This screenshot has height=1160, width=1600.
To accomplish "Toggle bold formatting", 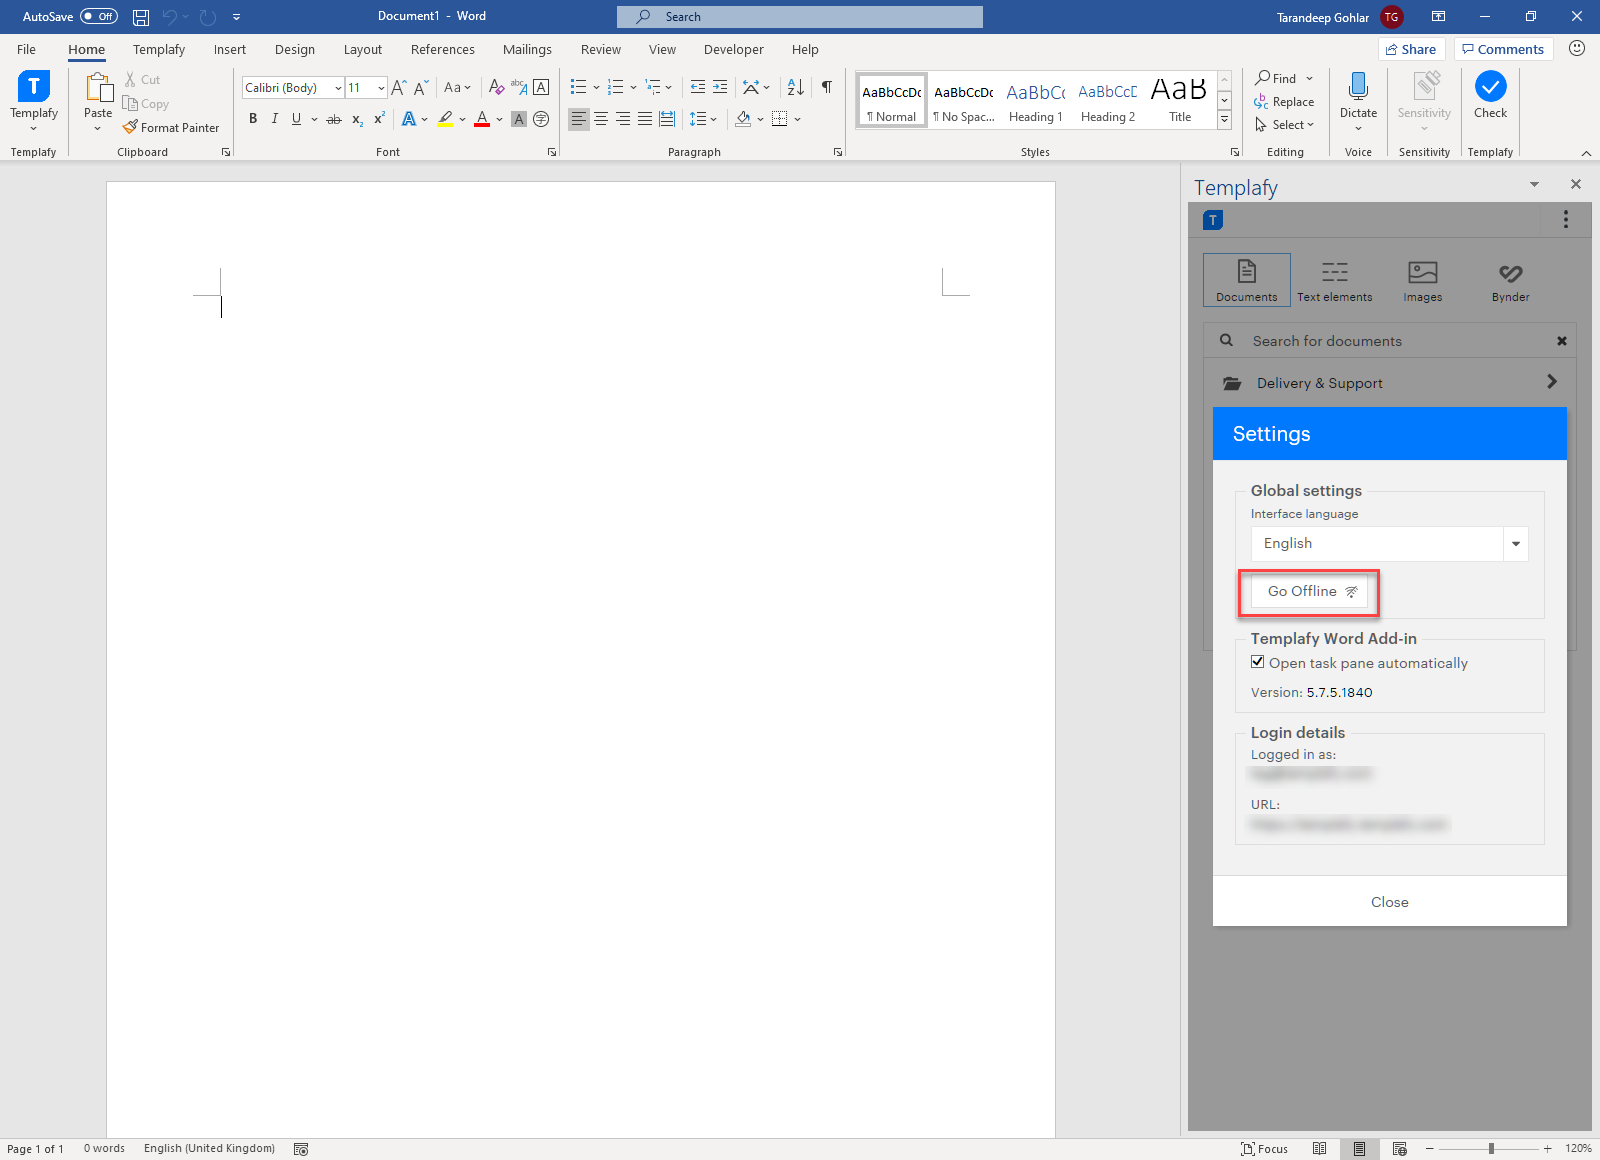I will coord(252,119).
